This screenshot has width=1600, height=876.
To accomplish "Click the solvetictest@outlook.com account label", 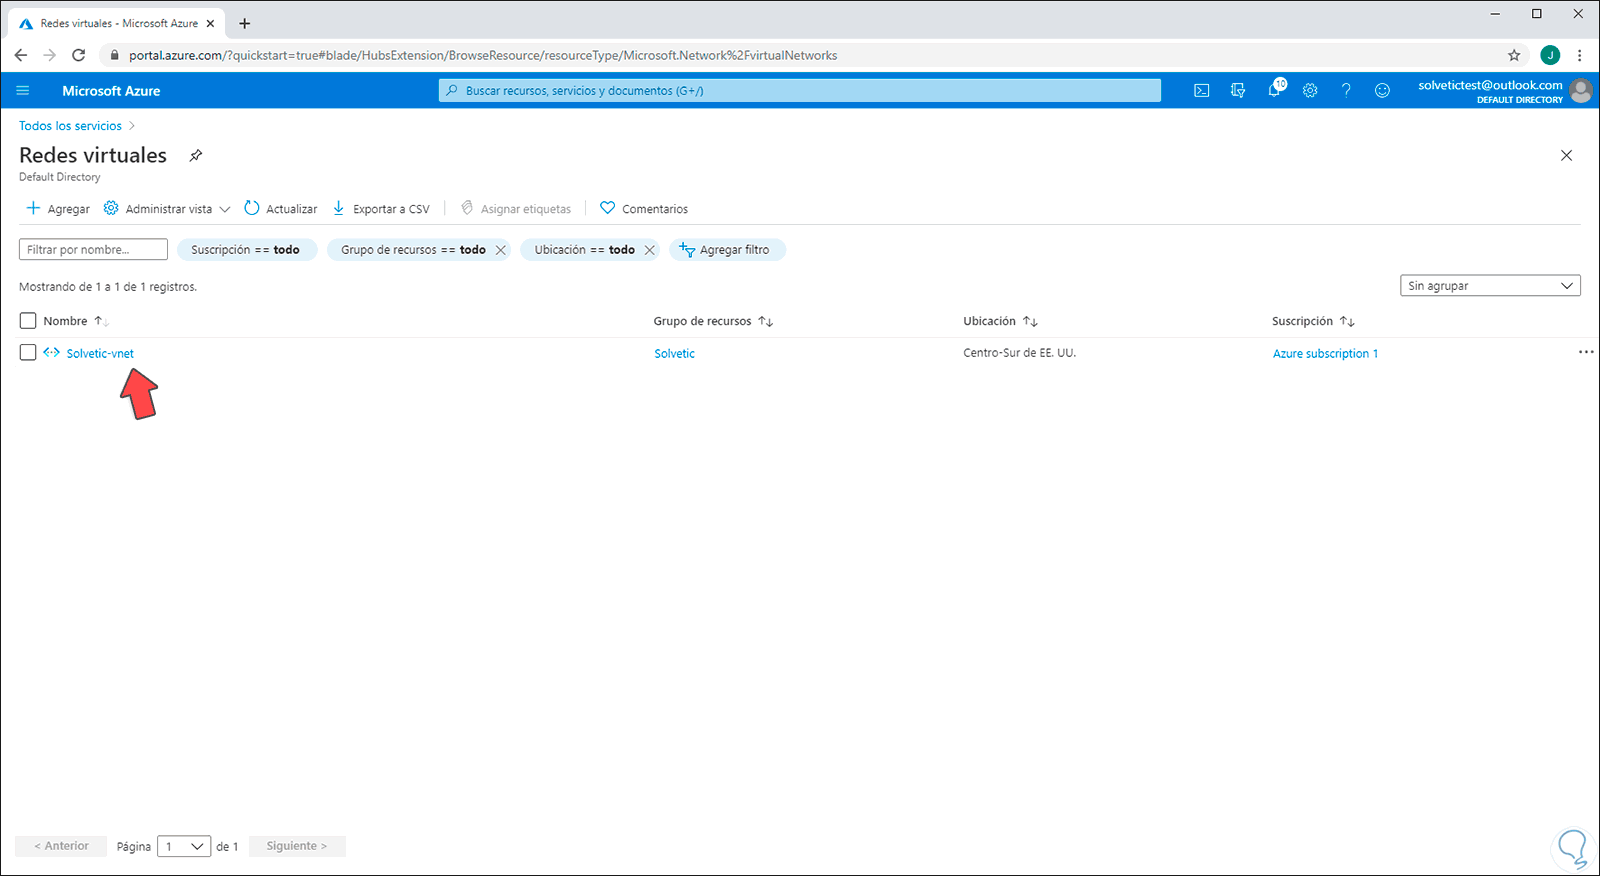I will click(1490, 85).
